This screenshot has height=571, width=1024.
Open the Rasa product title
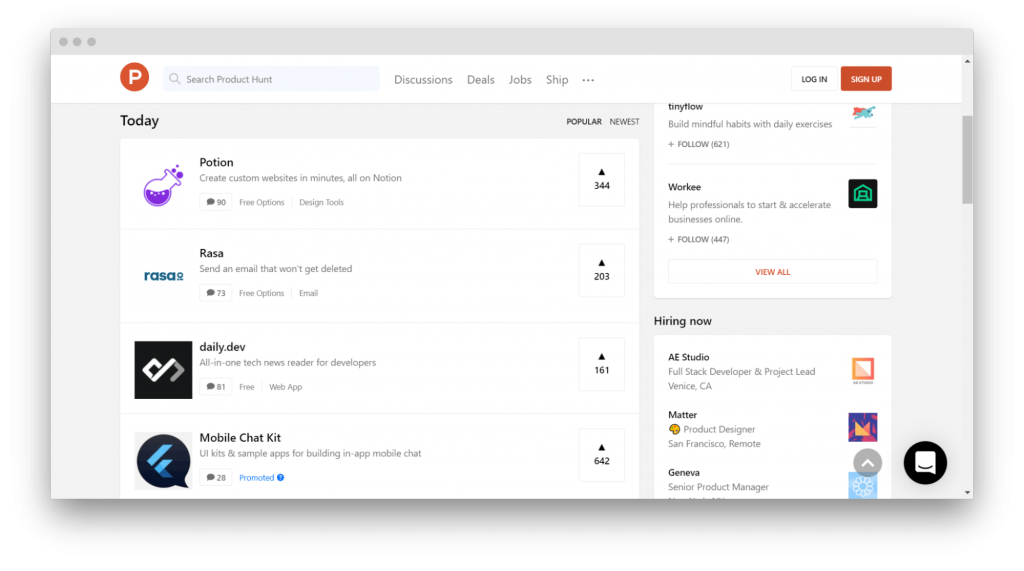point(212,253)
